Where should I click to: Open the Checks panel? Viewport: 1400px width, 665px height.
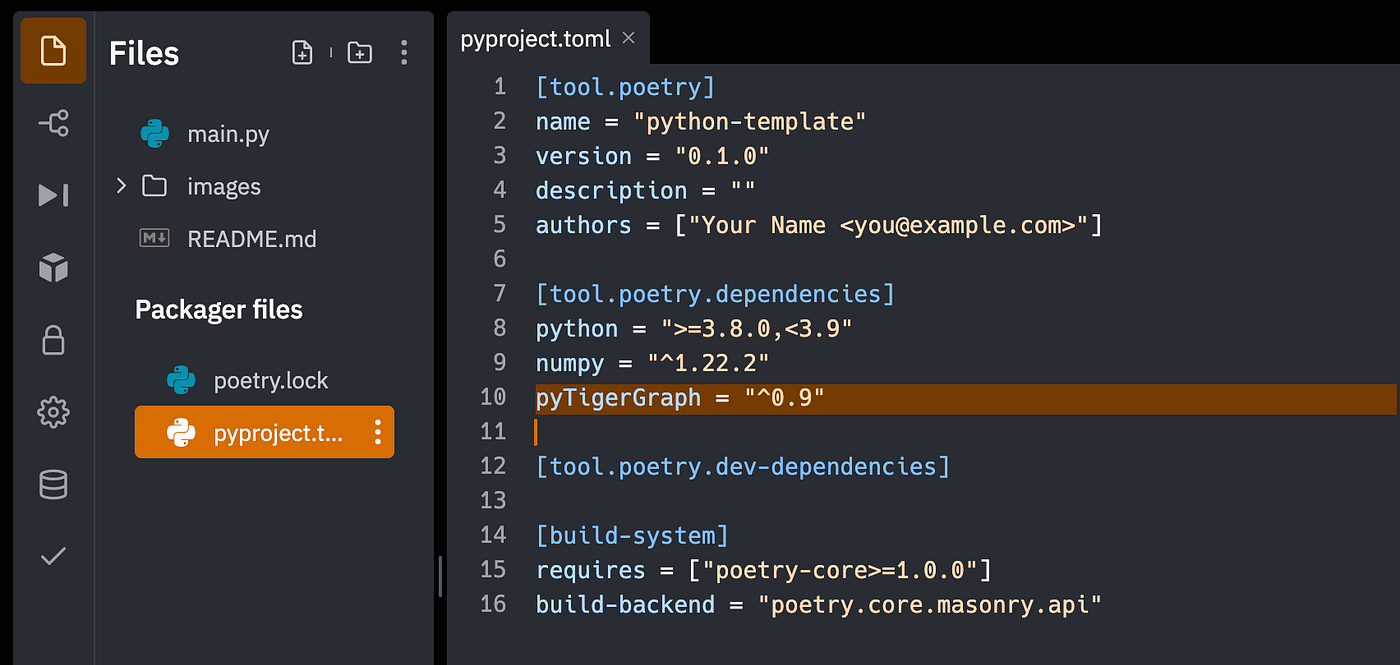point(53,556)
